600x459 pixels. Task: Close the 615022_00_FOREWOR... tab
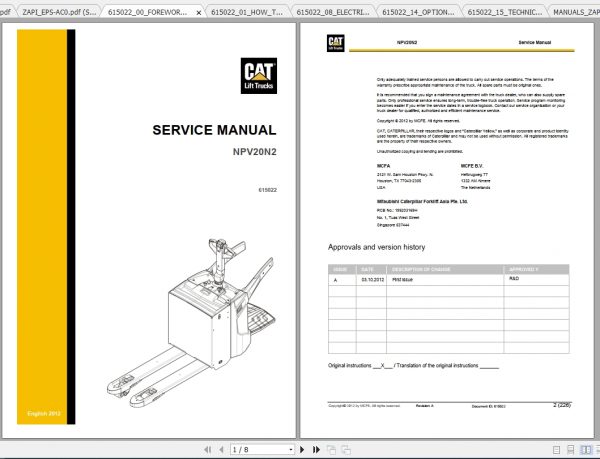199,13
